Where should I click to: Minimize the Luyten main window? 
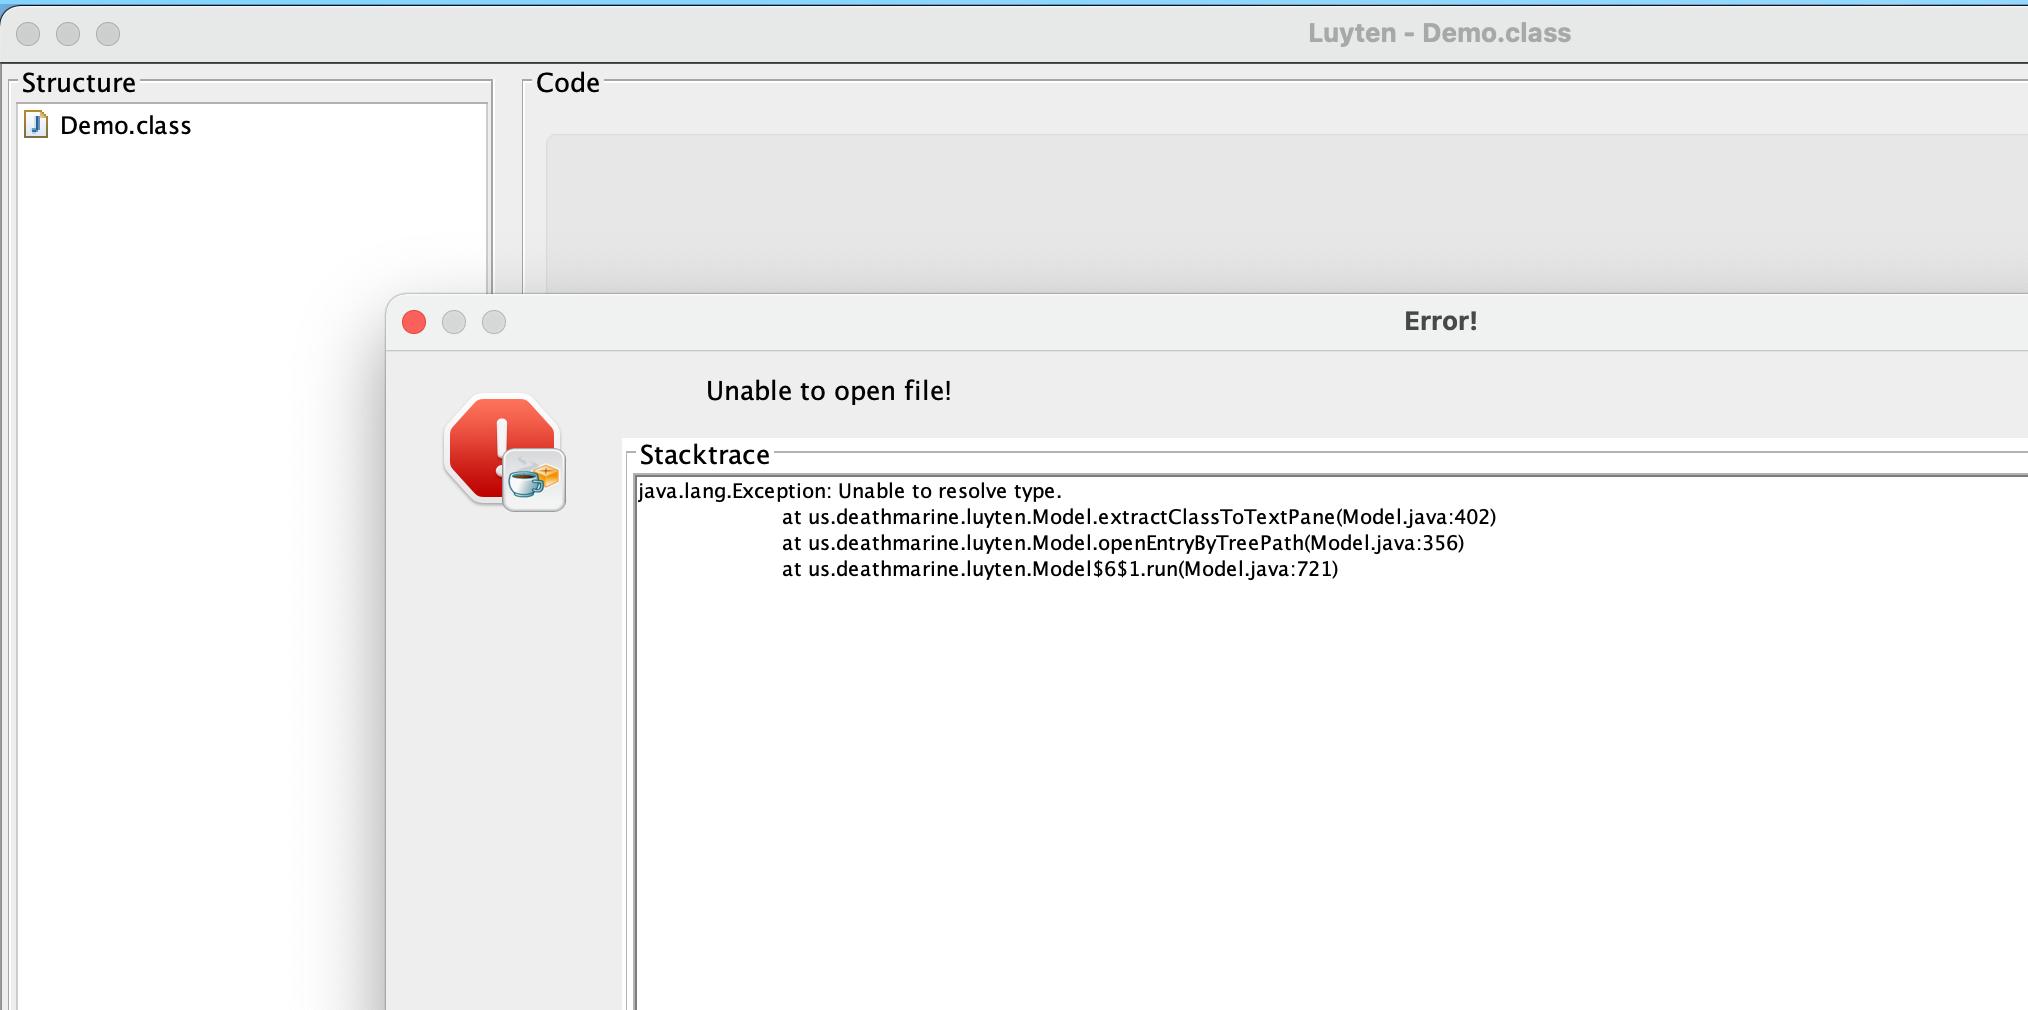point(68,34)
